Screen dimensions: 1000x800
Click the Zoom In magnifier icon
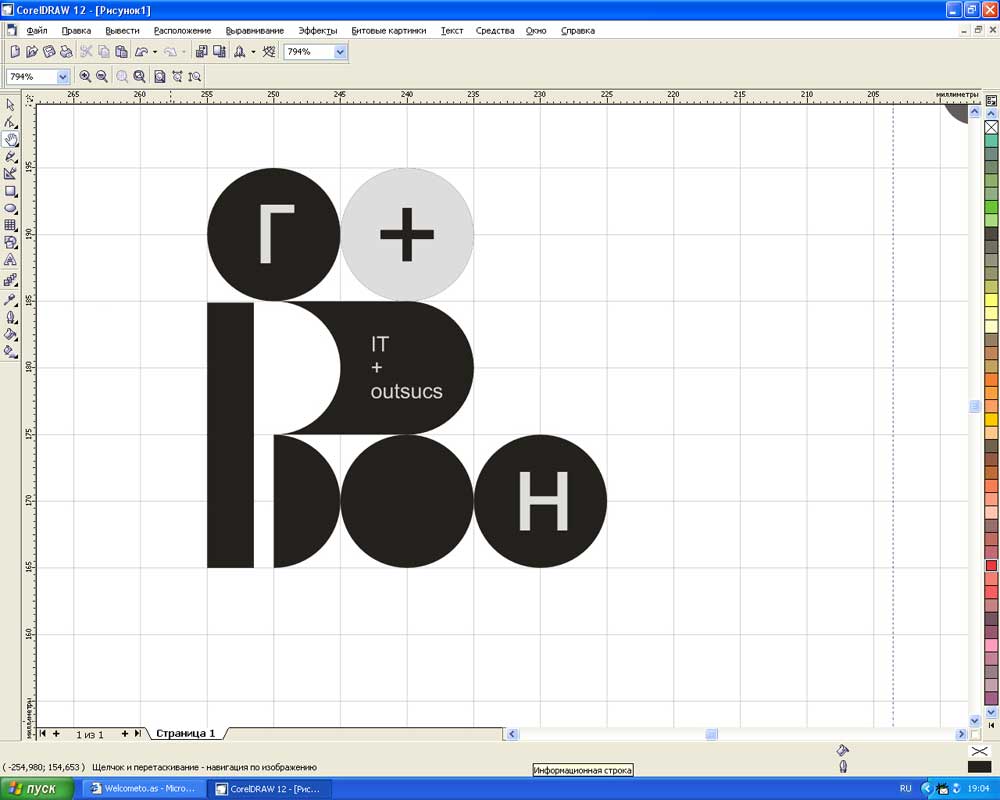coord(85,76)
